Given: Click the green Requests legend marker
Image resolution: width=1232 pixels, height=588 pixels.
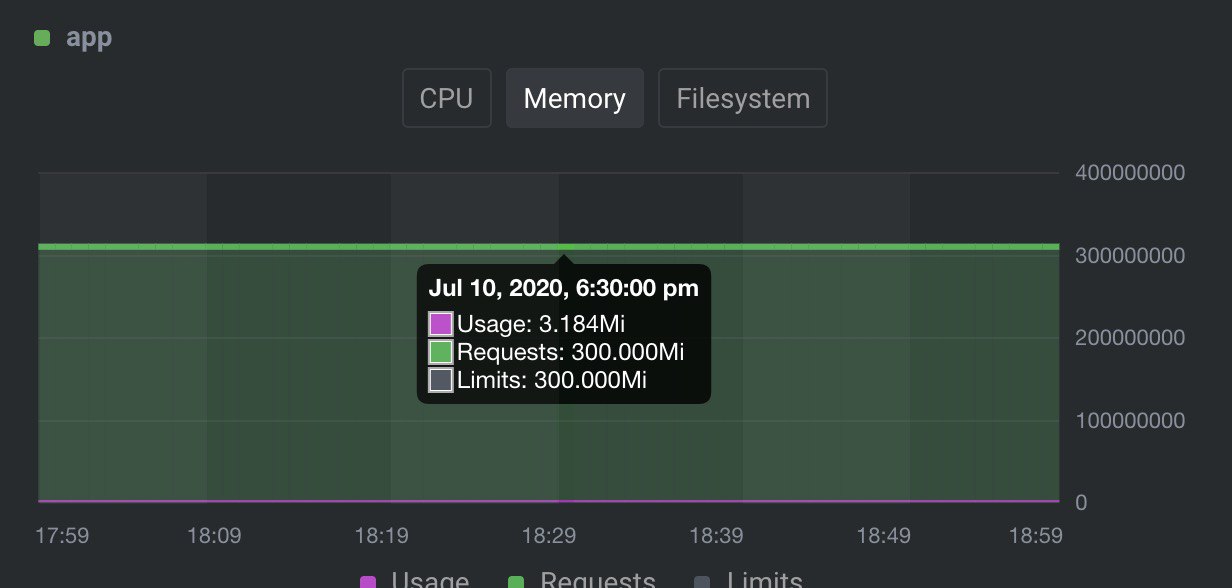Looking at the screenshot, I should (516, 582).
